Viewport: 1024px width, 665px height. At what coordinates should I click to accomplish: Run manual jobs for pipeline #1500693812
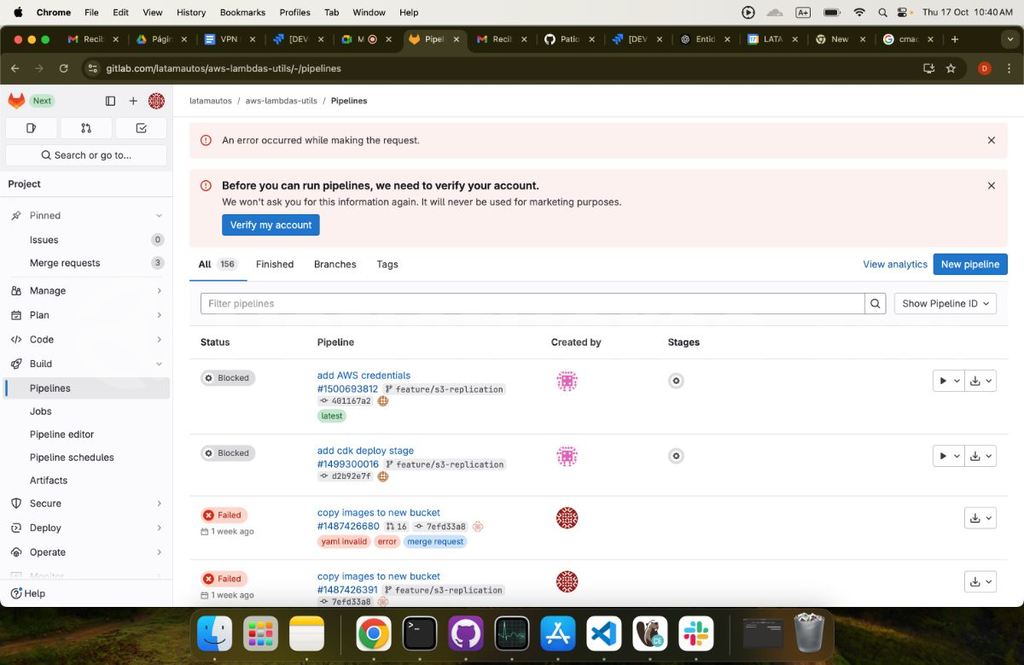[948, 381]
